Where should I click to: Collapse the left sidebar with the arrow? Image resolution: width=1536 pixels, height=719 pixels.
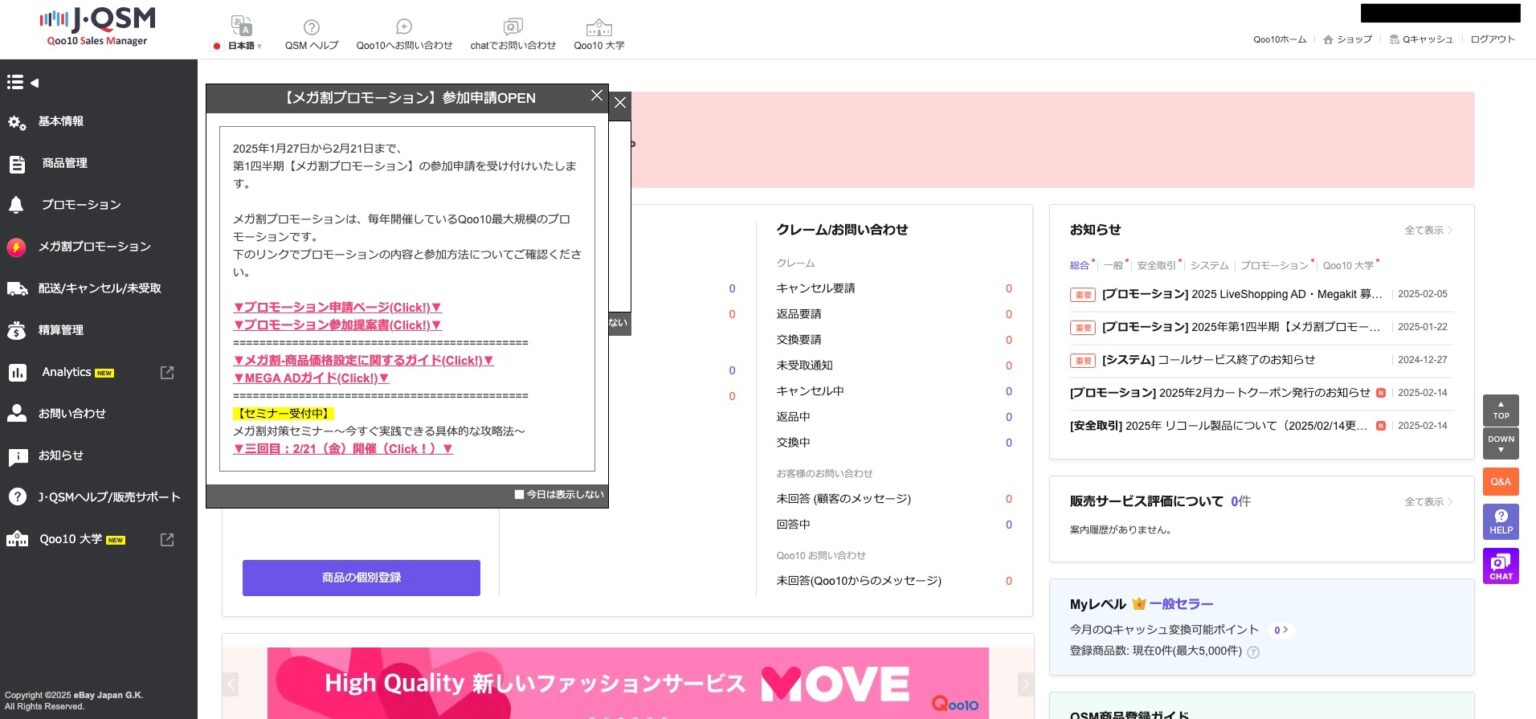[x=36, y=81]
